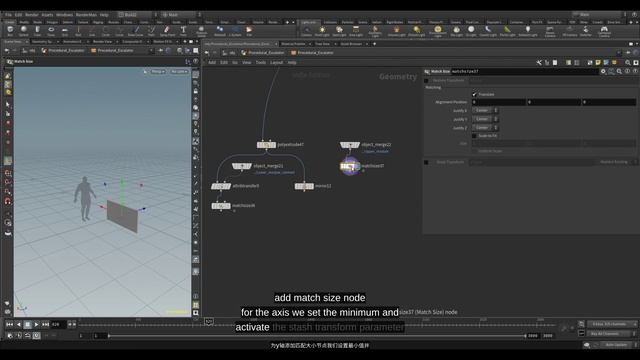The width and height of the screenshot is (640, 360).
Task: Click the green Y-axis transform handle
Action: point(122,182)
